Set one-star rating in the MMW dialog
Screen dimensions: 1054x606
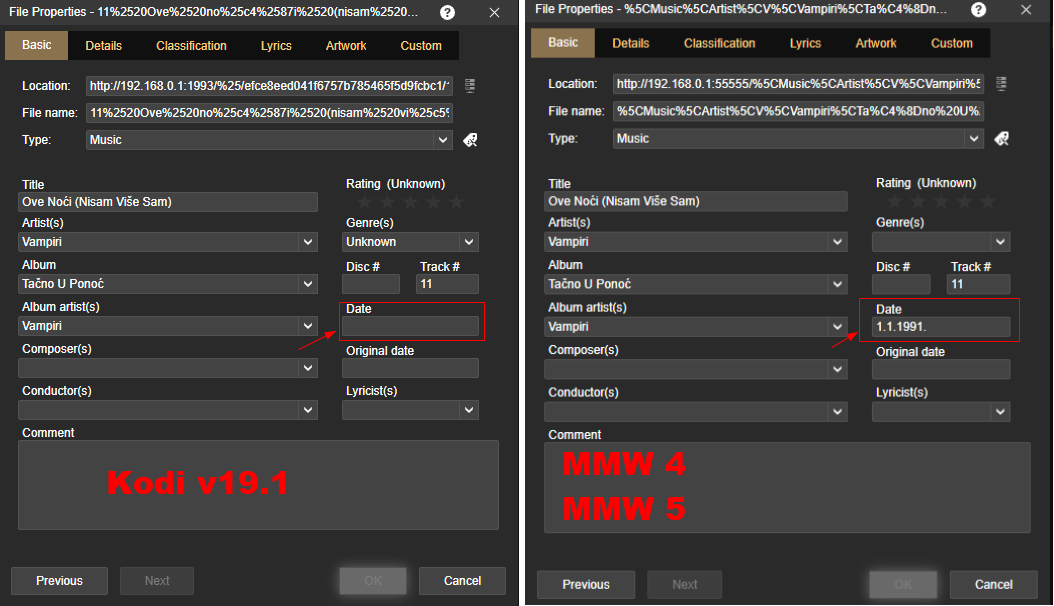coord(896,201)
